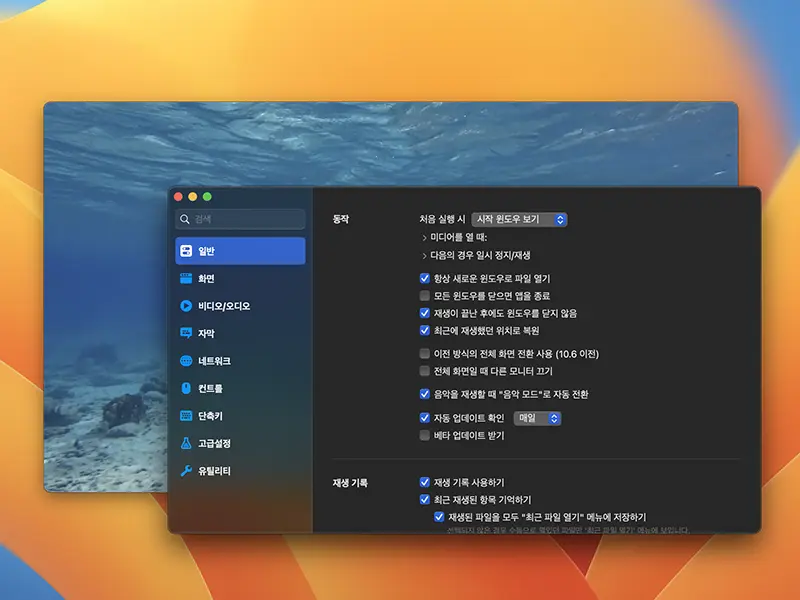Image resolution: width=800 pixels, height=600 pixels.
Task: Click the 동작 section label
Action: [x=341, y=219]
